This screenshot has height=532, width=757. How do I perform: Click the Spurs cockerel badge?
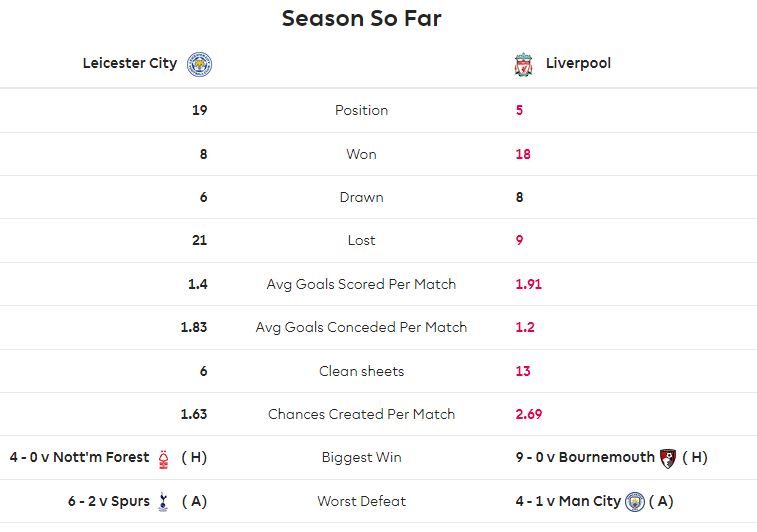coord(163,502)
